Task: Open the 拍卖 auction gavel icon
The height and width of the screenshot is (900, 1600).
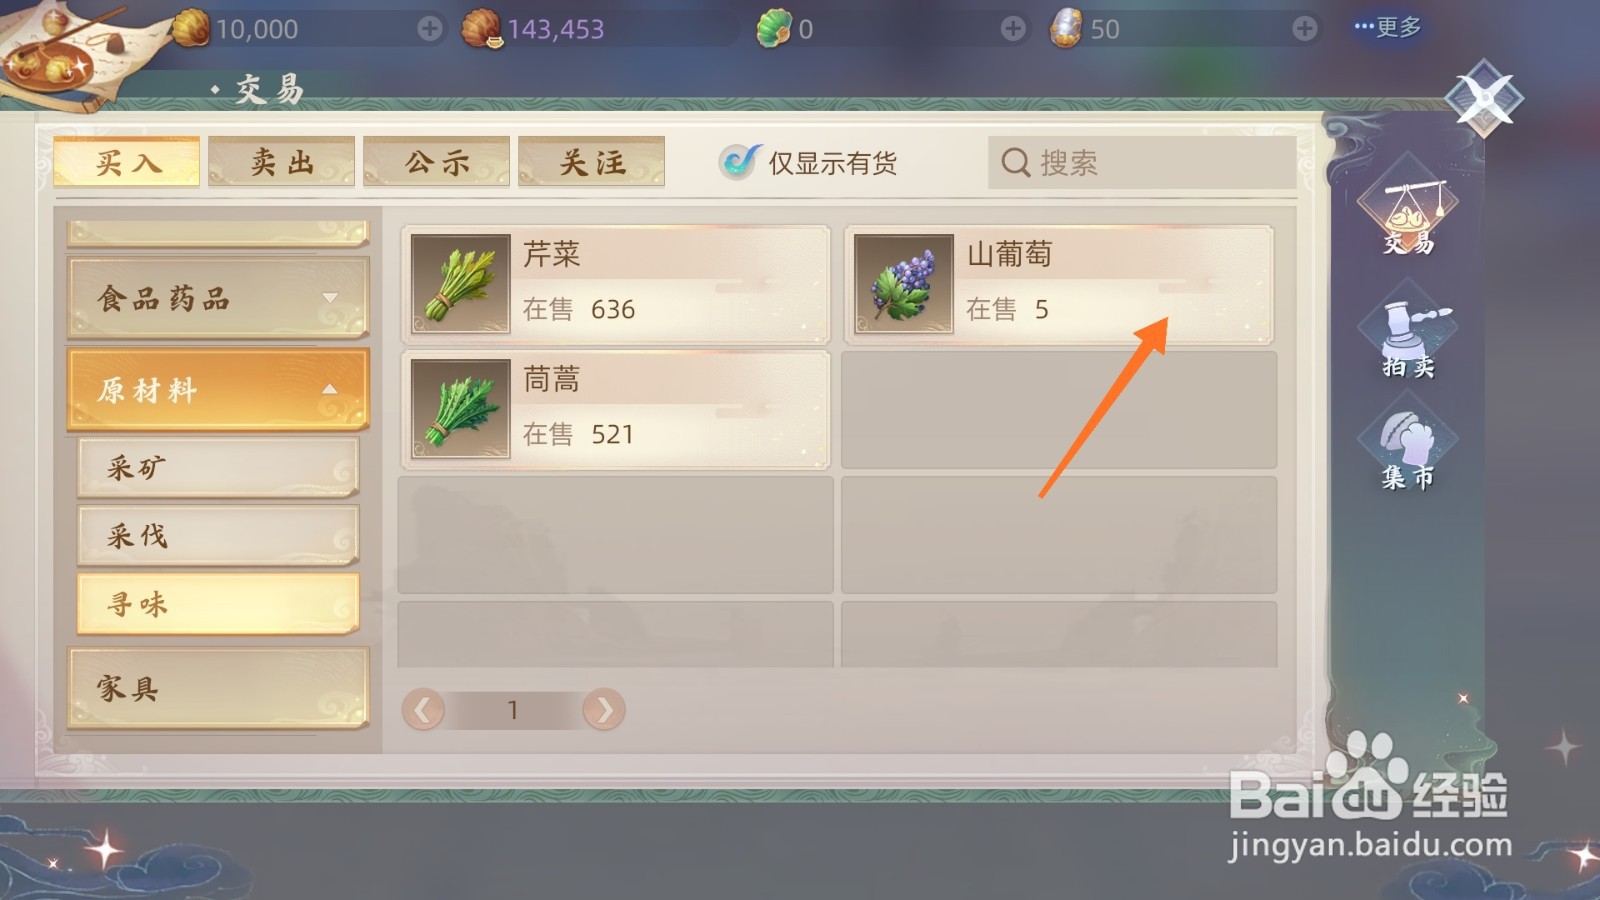Action: point(1408,336)
